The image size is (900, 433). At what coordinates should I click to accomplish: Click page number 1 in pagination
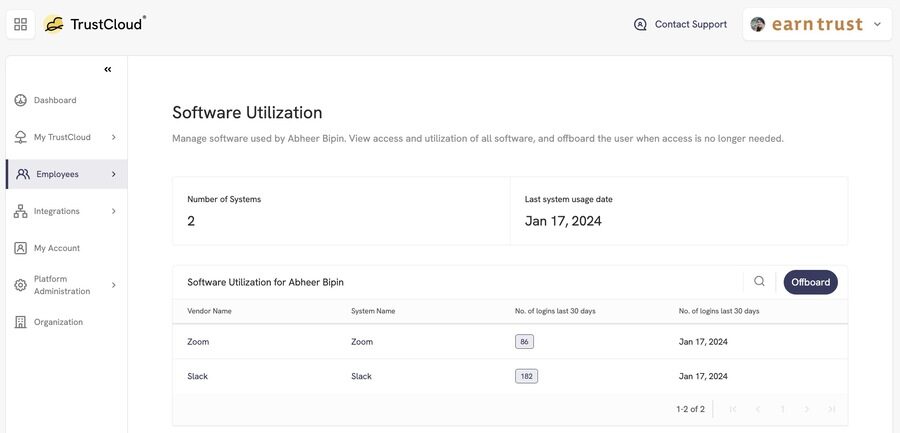click(782, 409)
